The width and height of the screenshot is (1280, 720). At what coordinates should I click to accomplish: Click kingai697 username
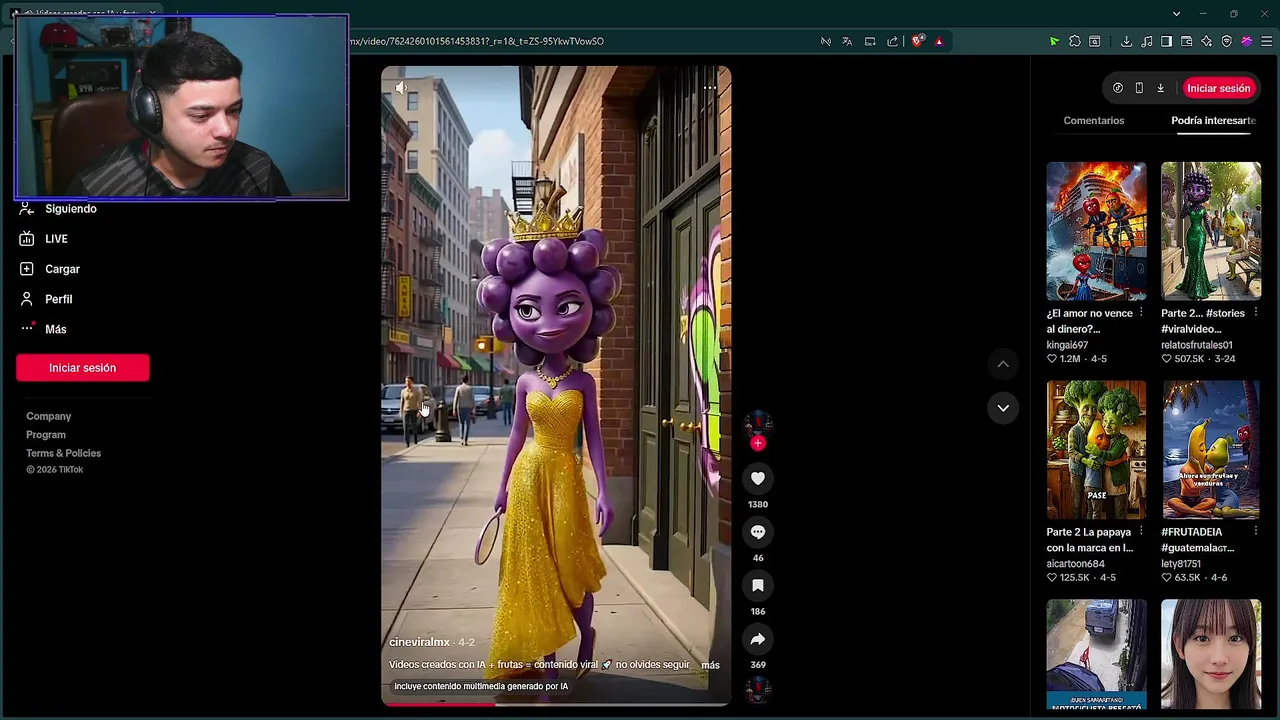(1067, 345)
